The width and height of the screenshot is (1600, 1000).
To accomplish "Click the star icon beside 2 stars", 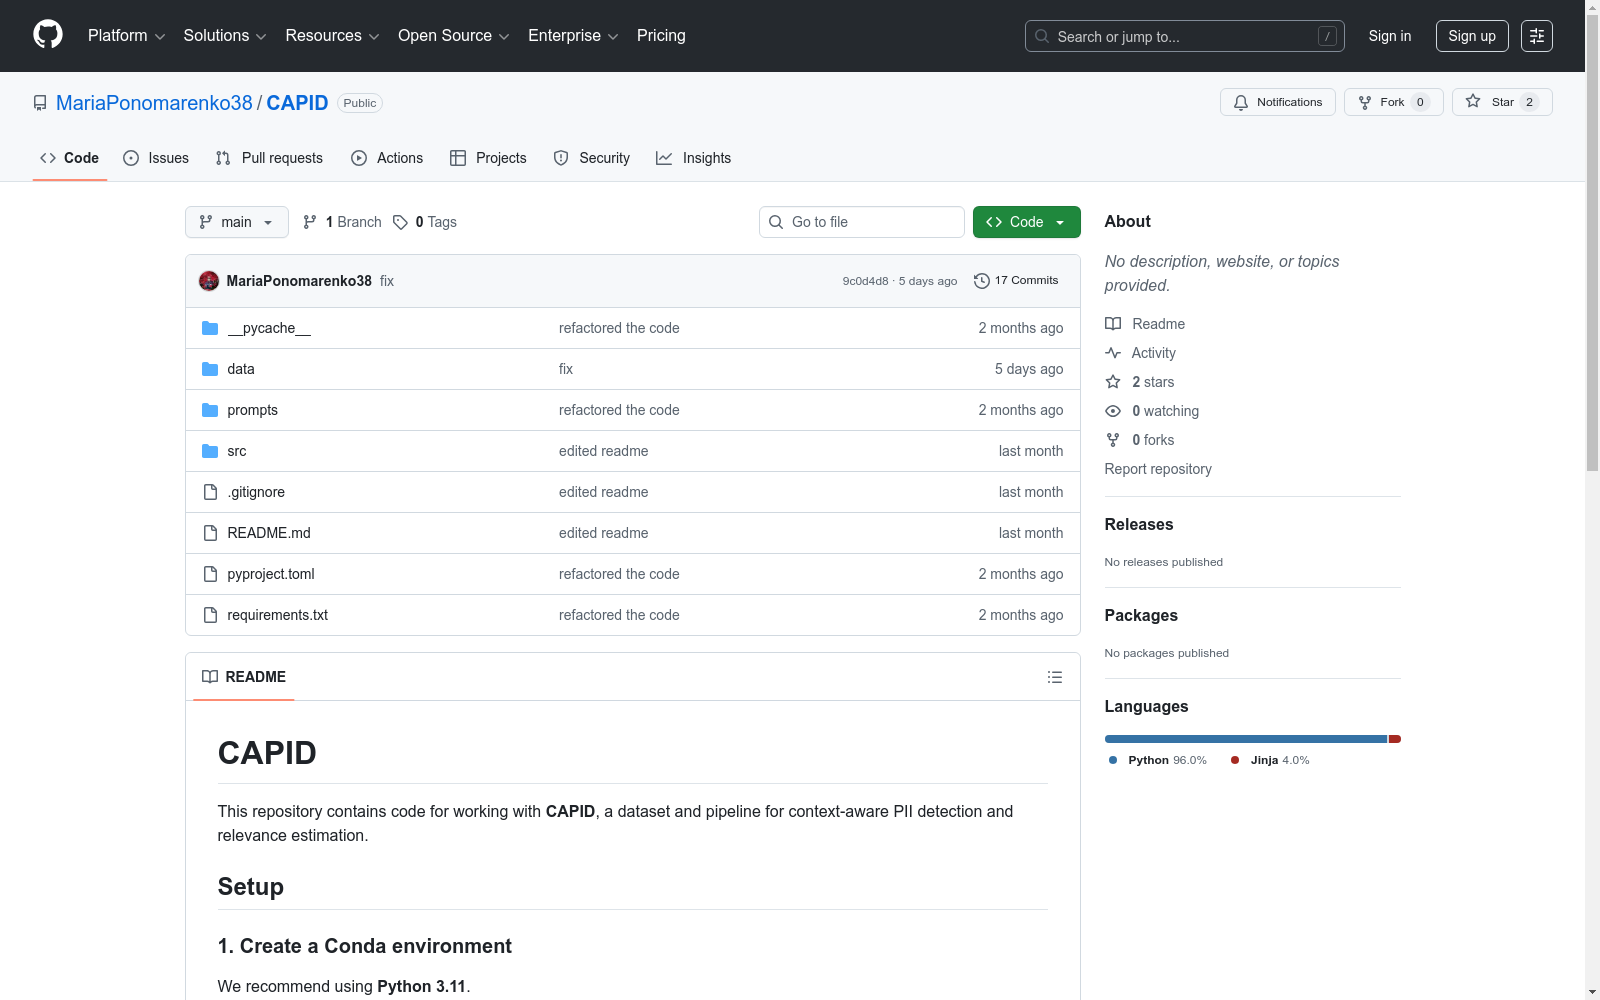I will tap(1113, 382).
